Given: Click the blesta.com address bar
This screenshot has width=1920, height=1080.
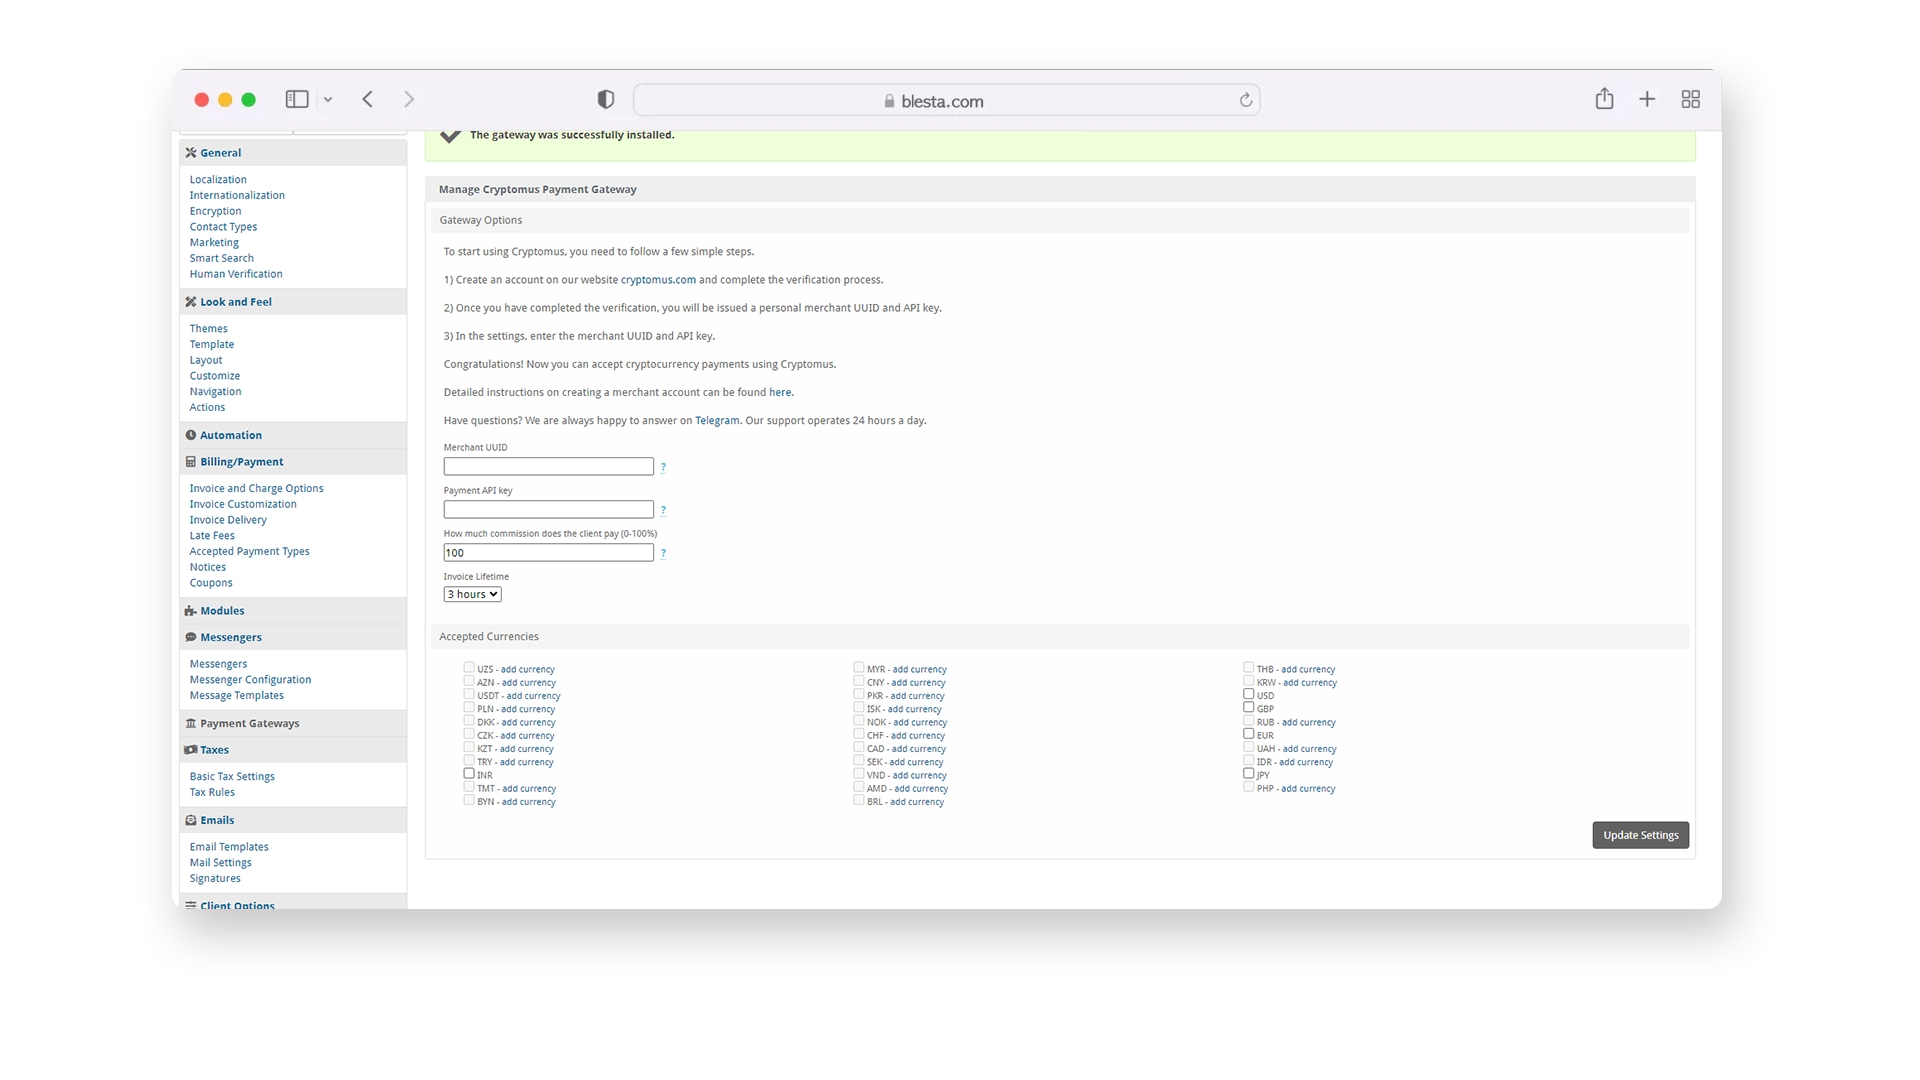Looking at the screenshot, I should tap(946, 100).
